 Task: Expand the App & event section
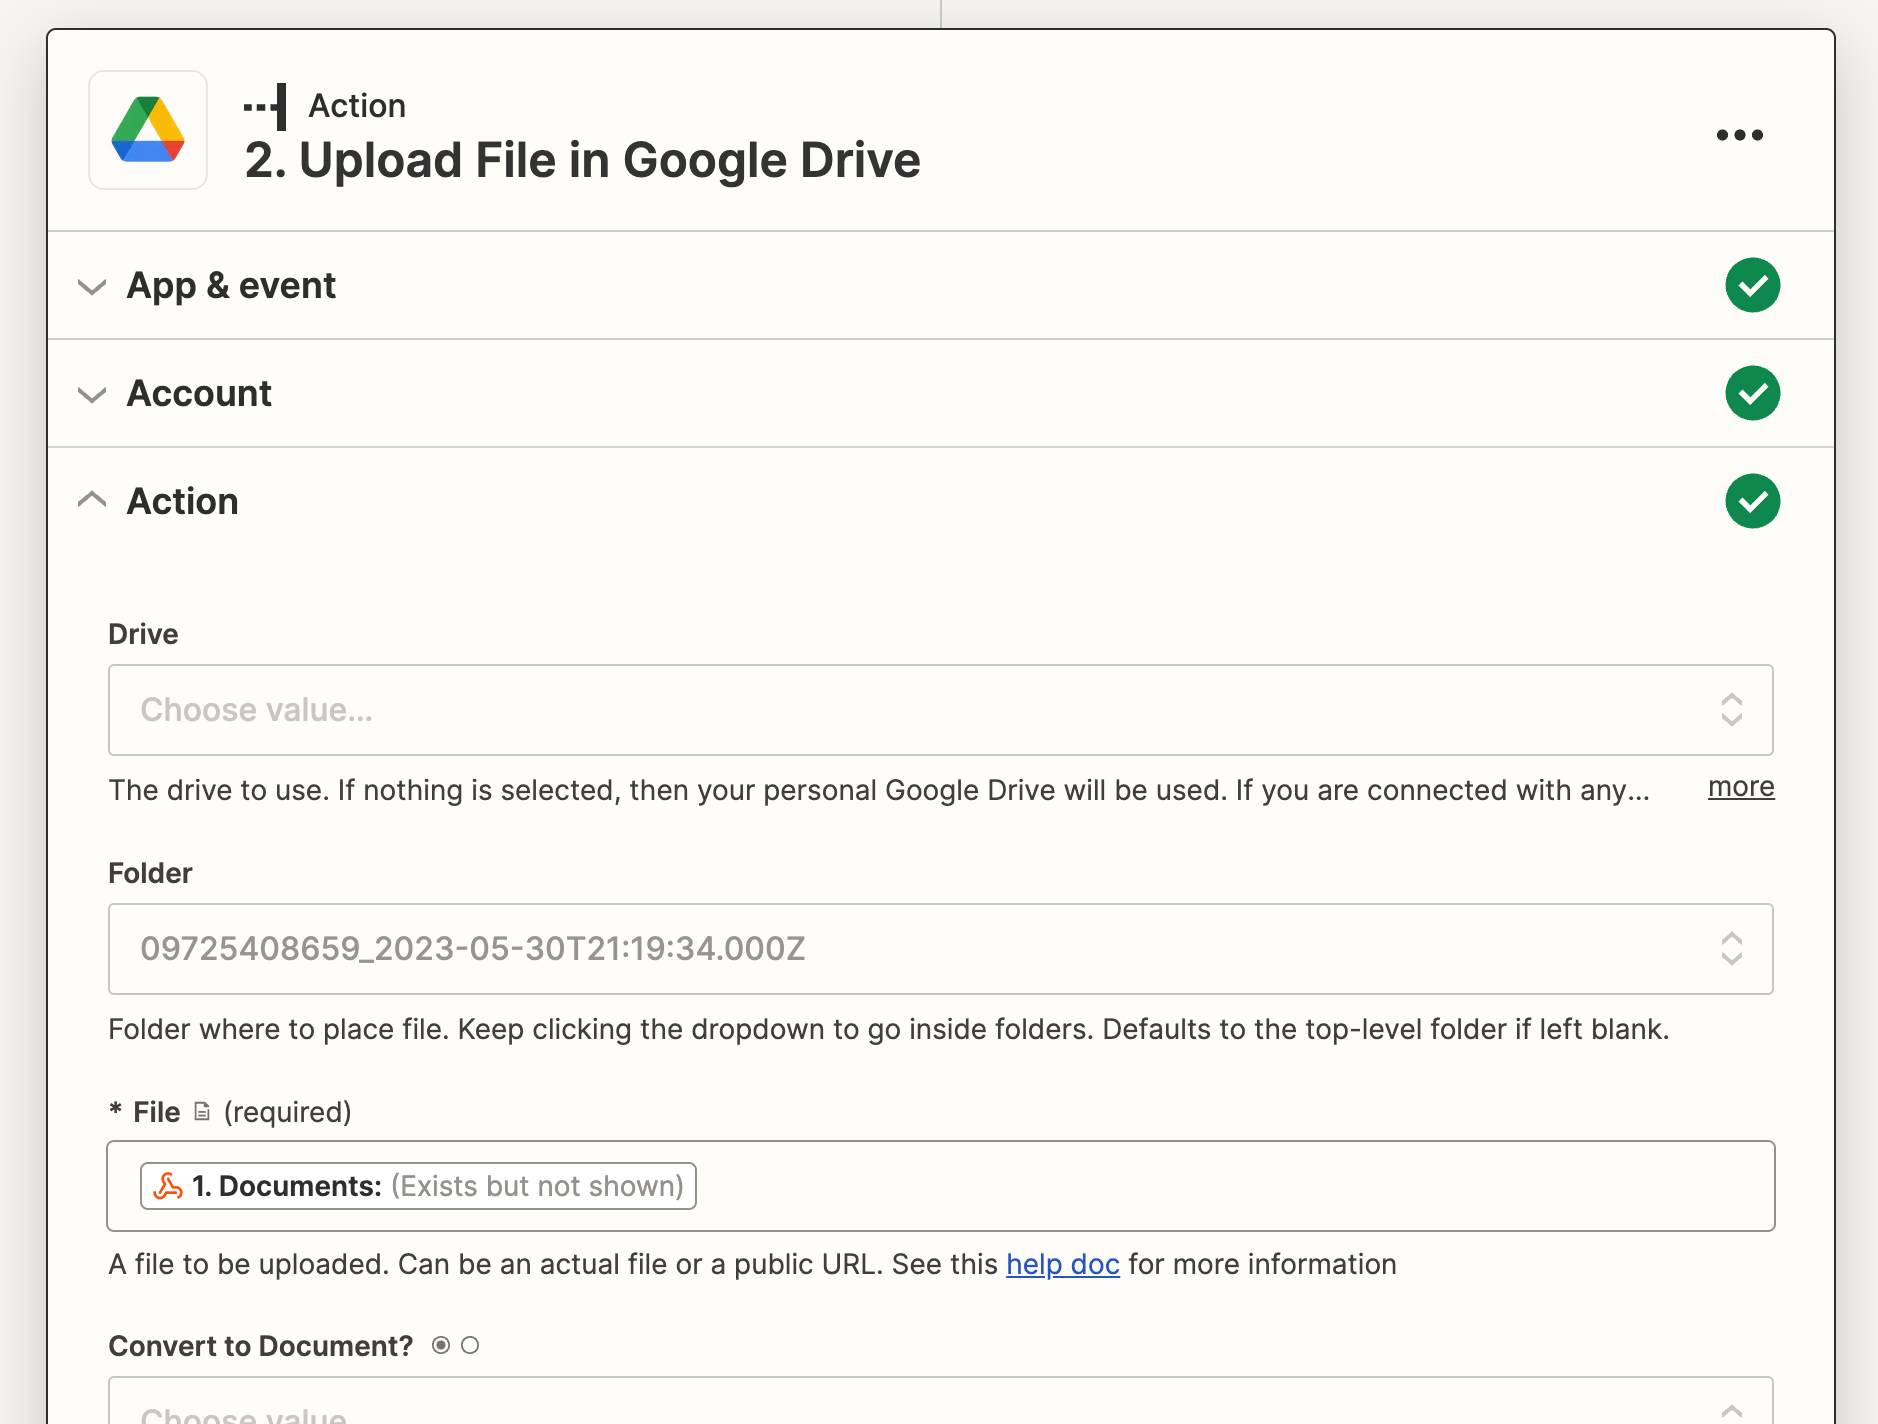[x=92, y=287]
